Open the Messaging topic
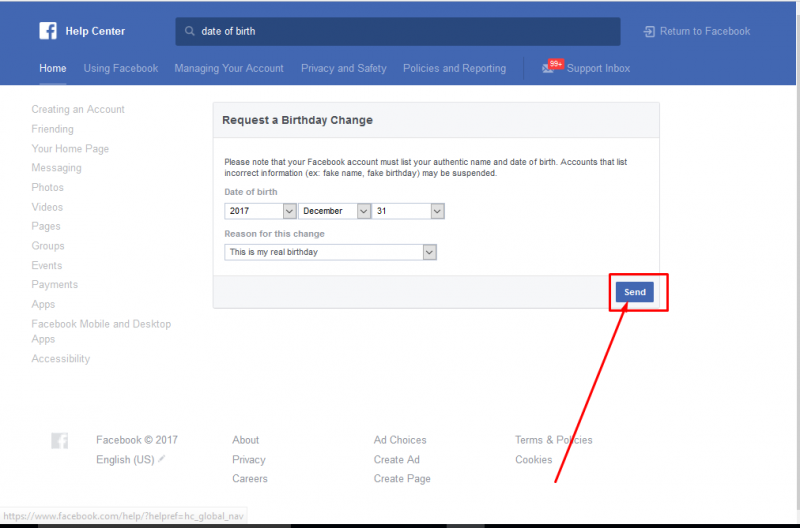Image resolution: width=800 pixels, height=528 pixels. pos(57,168)
